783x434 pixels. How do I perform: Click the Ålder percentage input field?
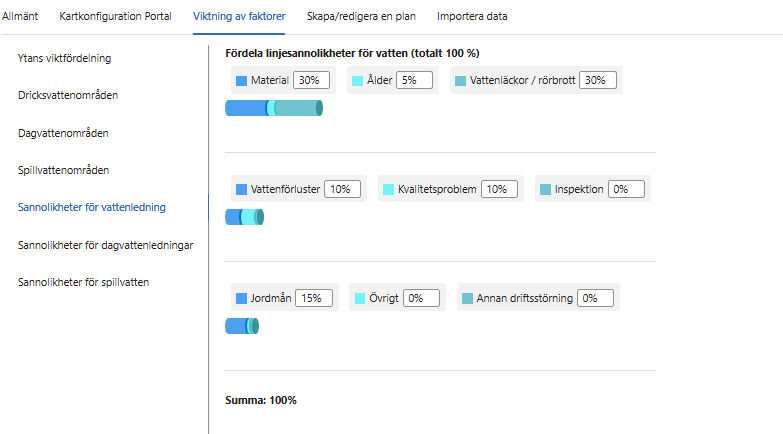coord(414,80)
